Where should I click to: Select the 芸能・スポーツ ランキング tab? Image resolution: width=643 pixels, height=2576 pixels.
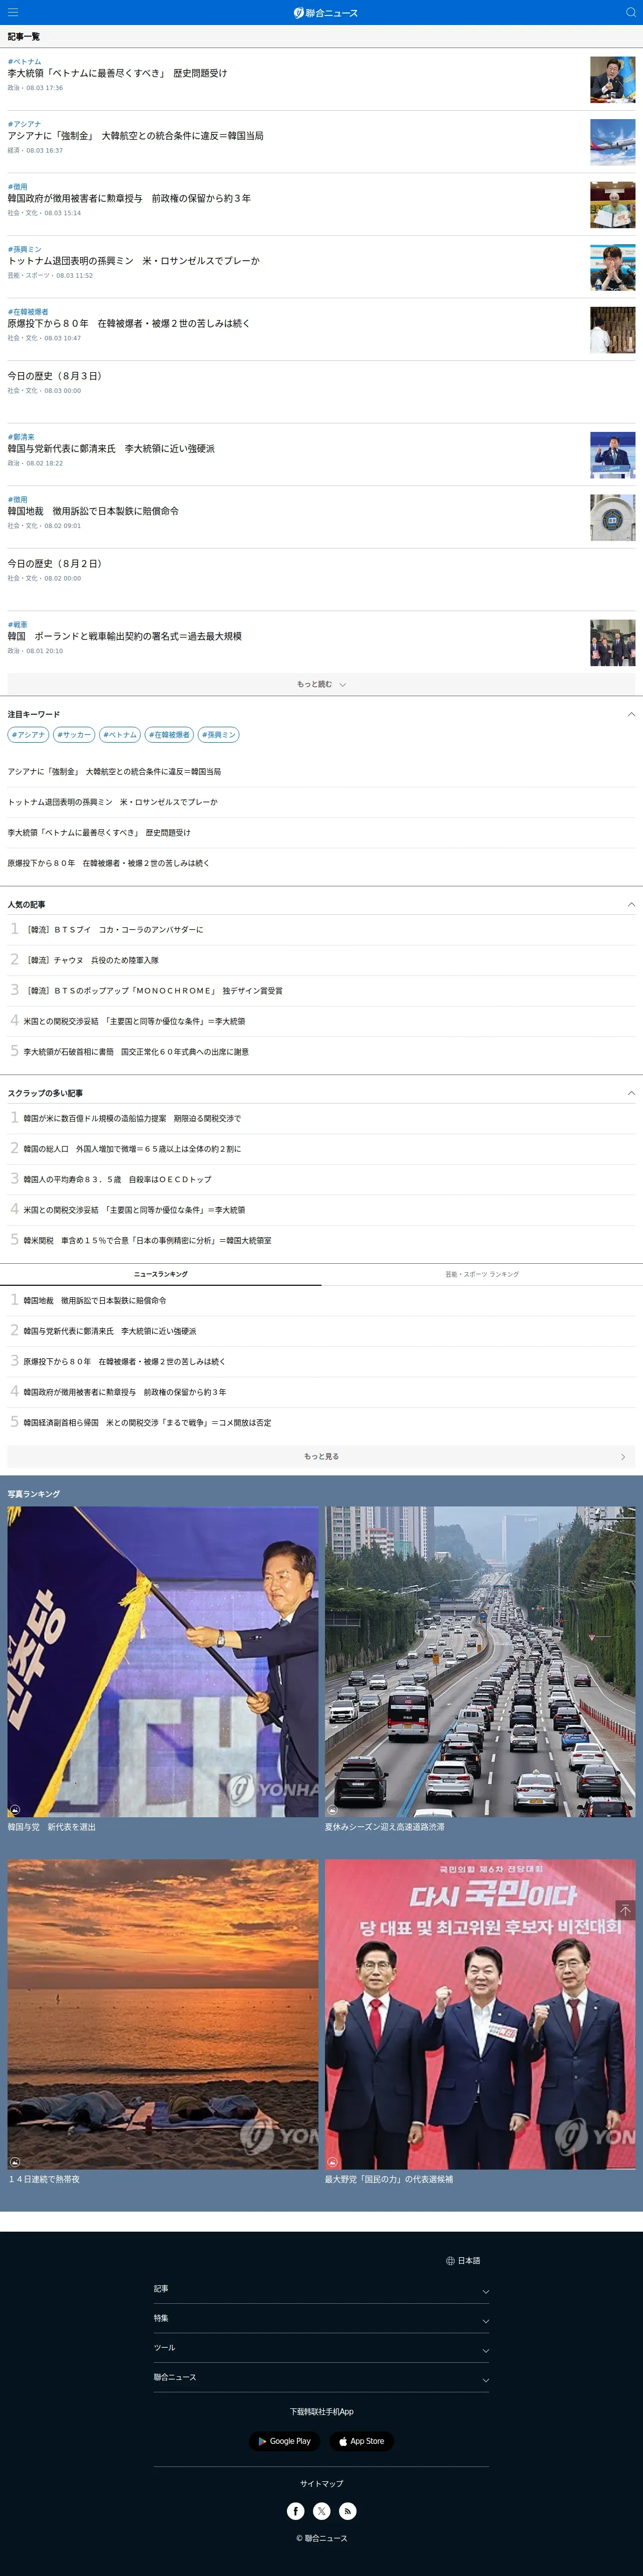(482, 1274)
